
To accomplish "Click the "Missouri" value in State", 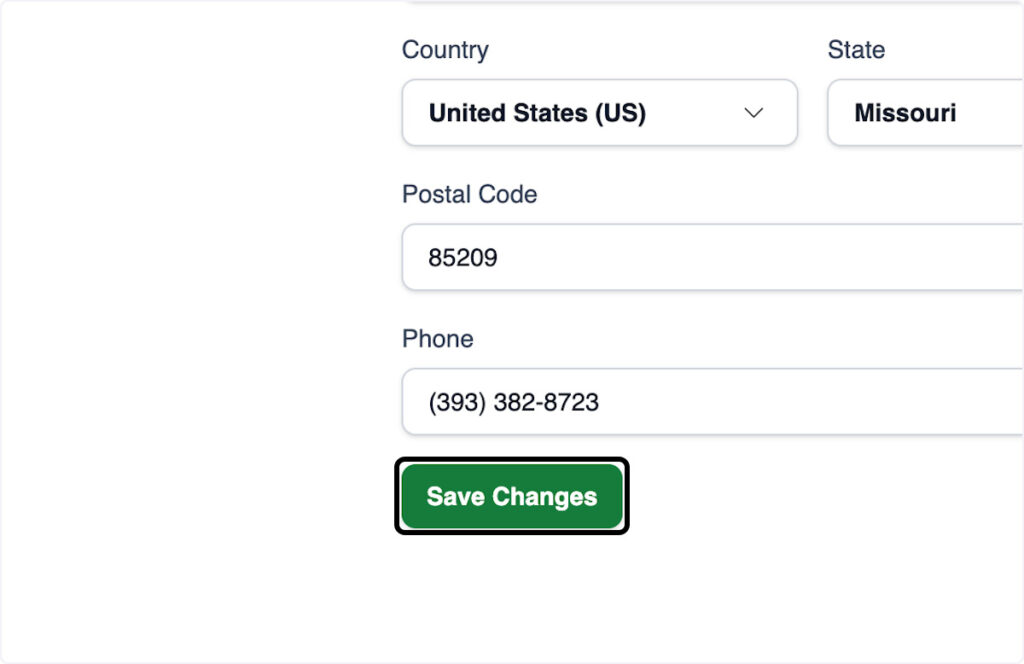I will tap(905, 113).
